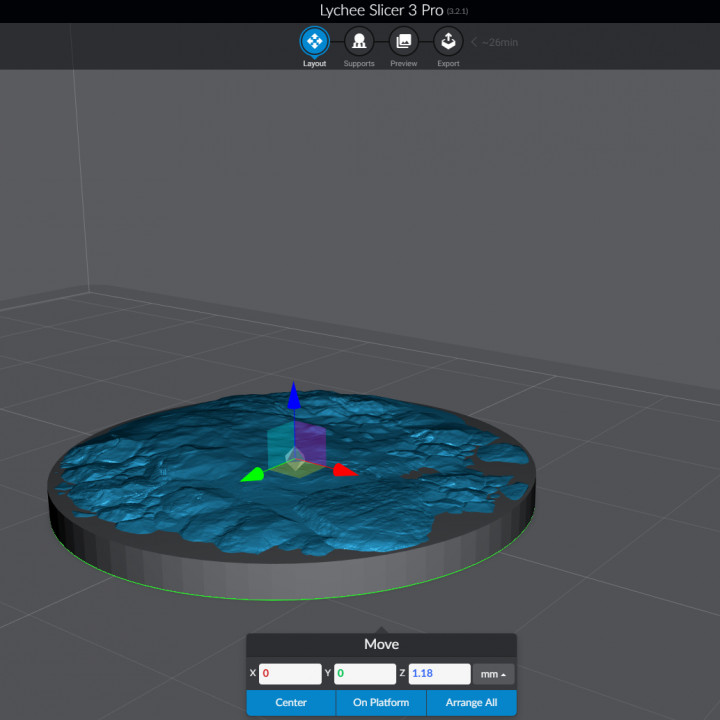The width and height of the screenshot is (720, 720).
Task: Click the blue Z-axis gizmo arrow
Action: (x=293, y=396)
